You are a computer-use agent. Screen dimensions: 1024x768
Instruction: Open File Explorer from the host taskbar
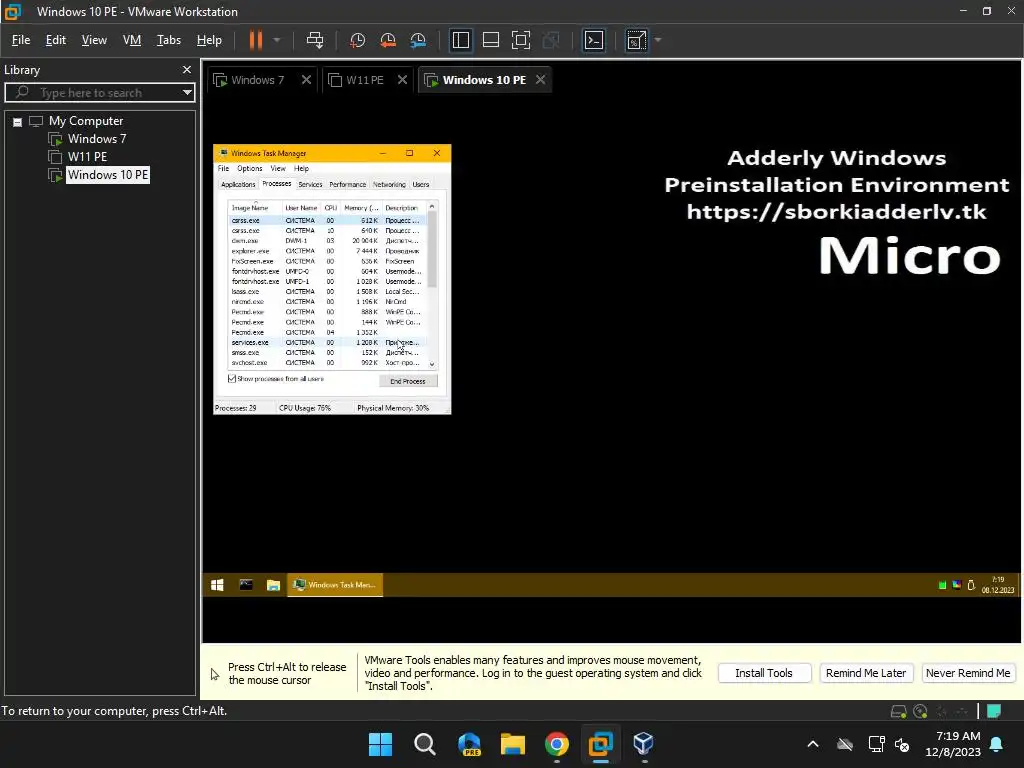coord(513,744)
